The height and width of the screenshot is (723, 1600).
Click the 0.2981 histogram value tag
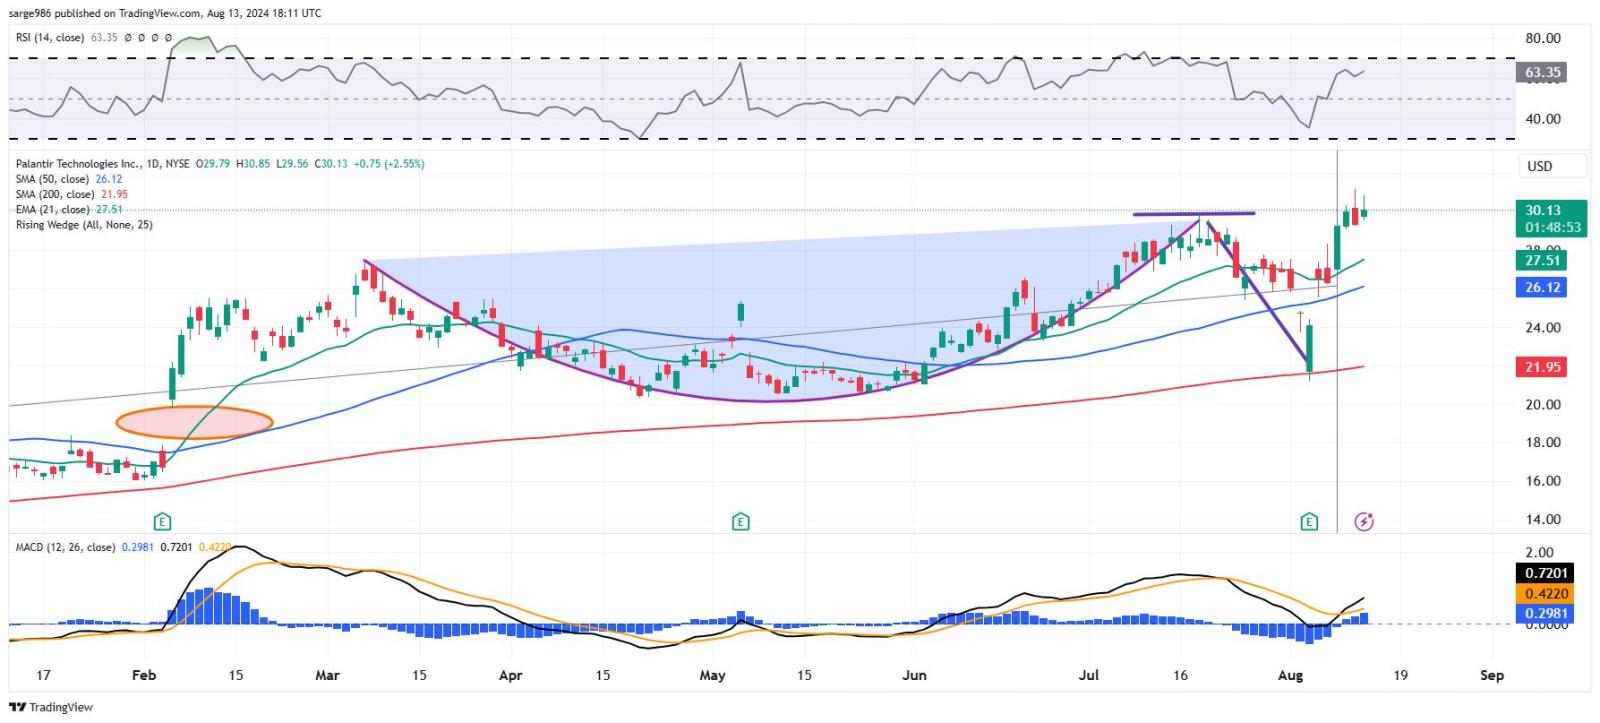(1545, 613)
